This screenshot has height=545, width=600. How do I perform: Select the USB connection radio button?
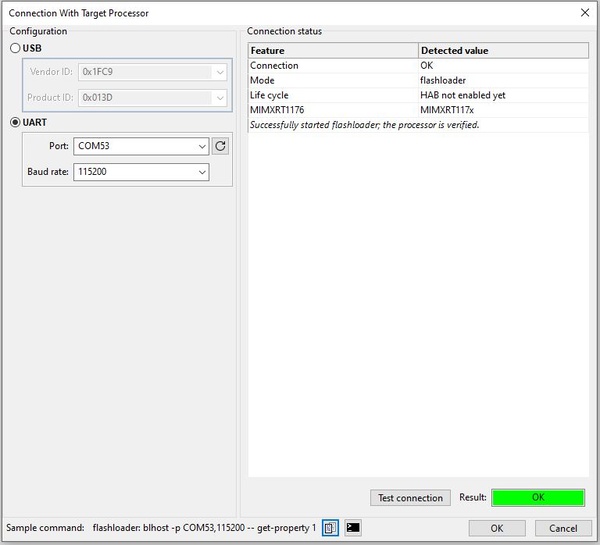[15, 48]
